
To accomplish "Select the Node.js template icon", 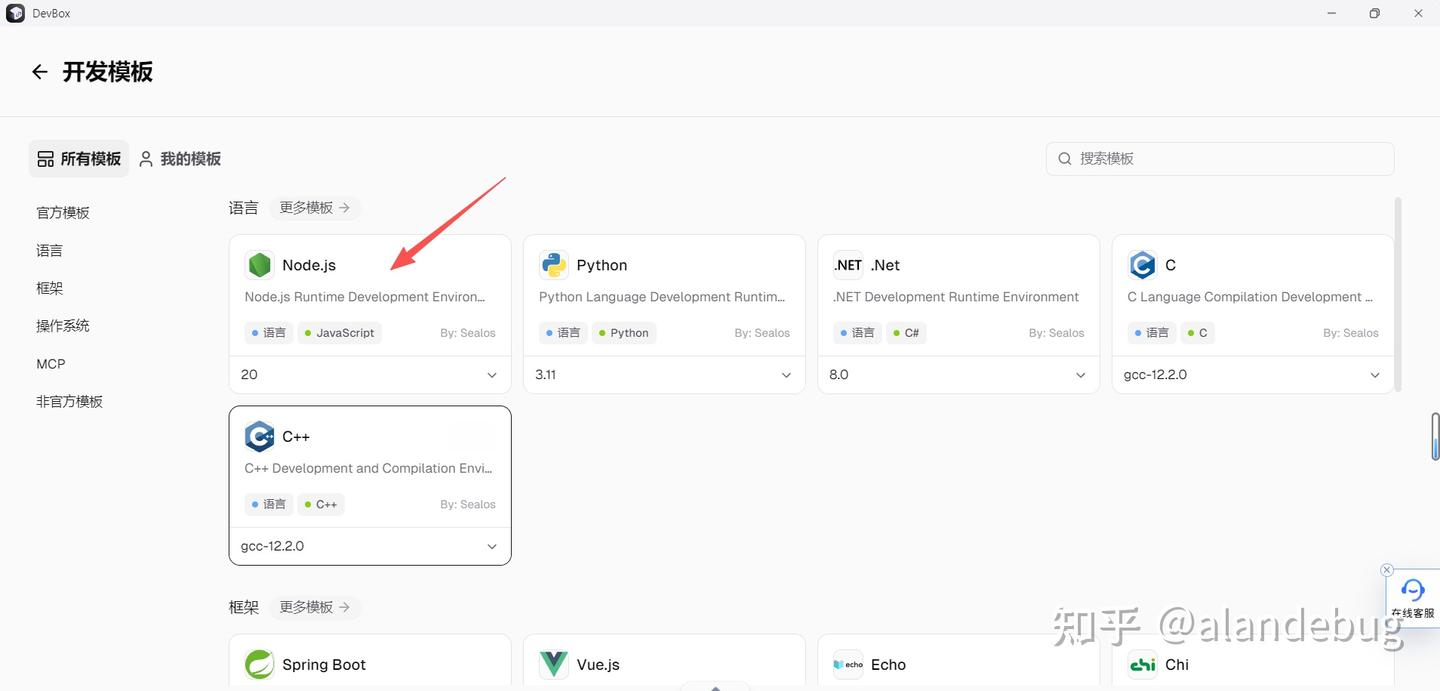I will tap(259, 264).
